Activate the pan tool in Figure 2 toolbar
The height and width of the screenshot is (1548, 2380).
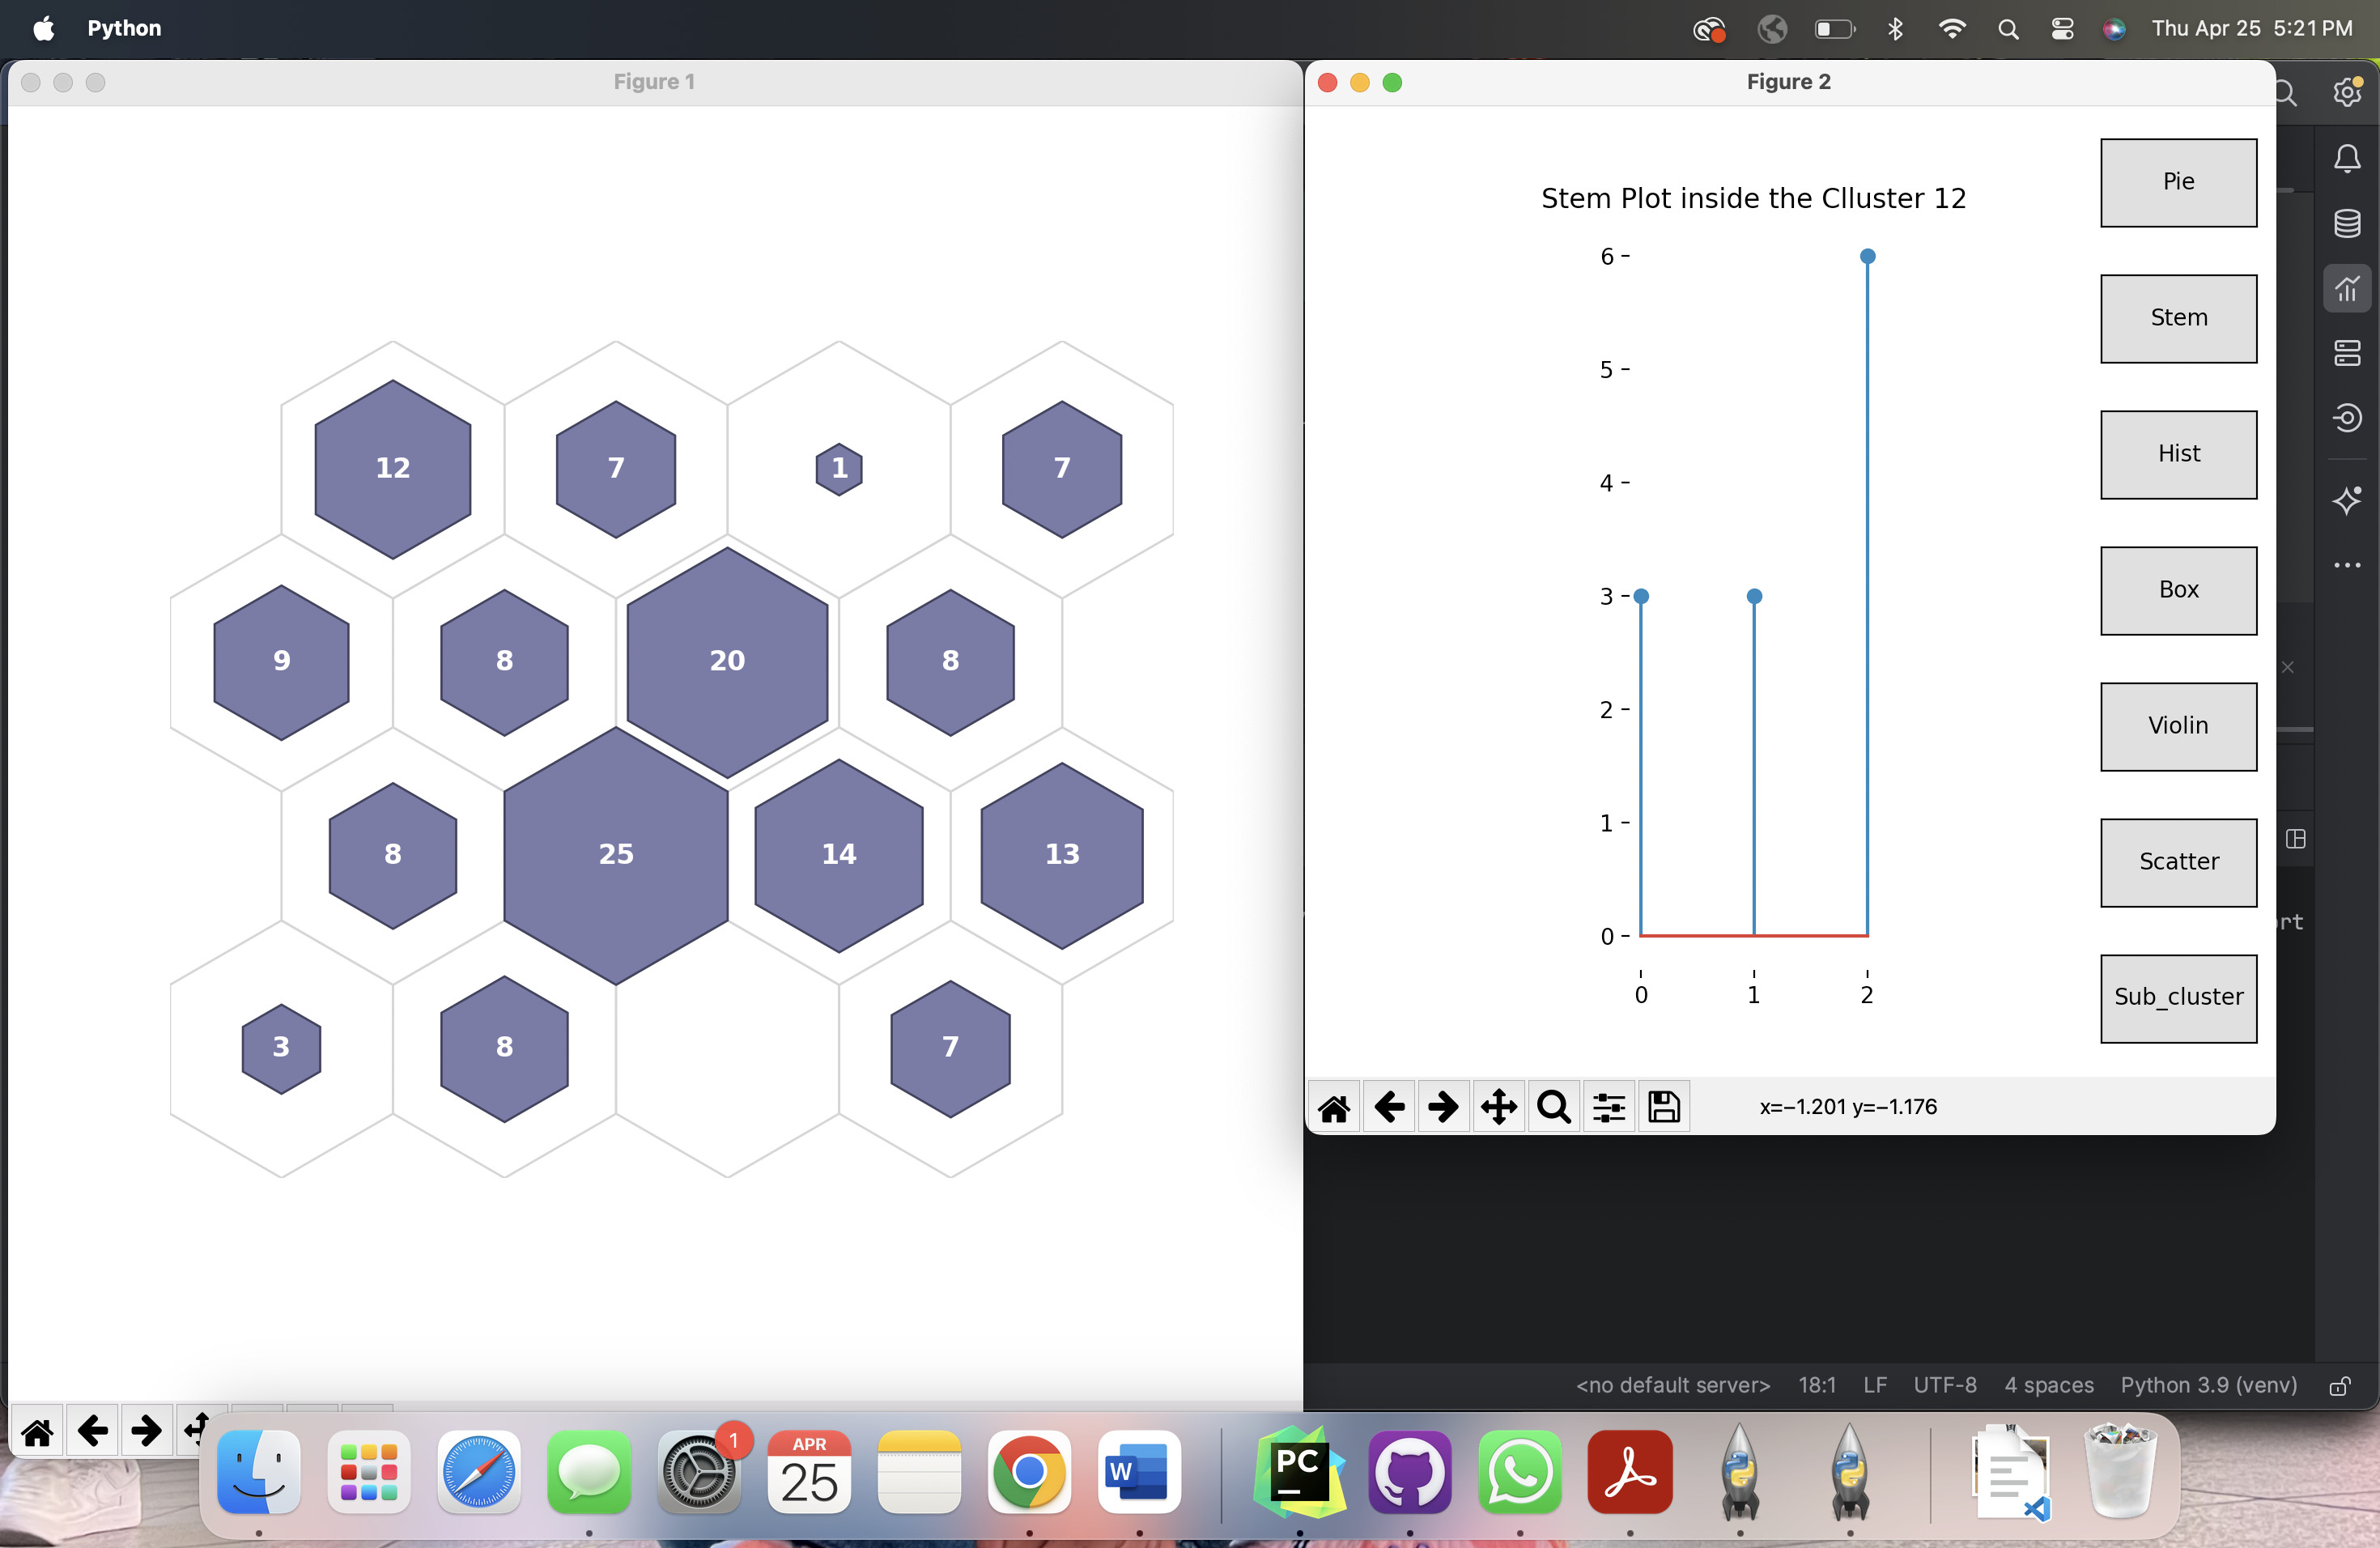click(1498, 1107)
